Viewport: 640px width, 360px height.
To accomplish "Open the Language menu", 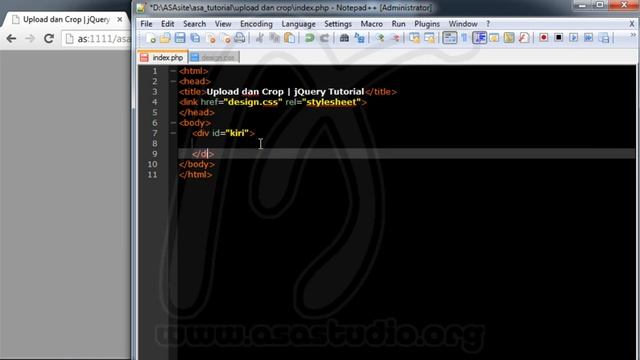I will pos(298,24).
